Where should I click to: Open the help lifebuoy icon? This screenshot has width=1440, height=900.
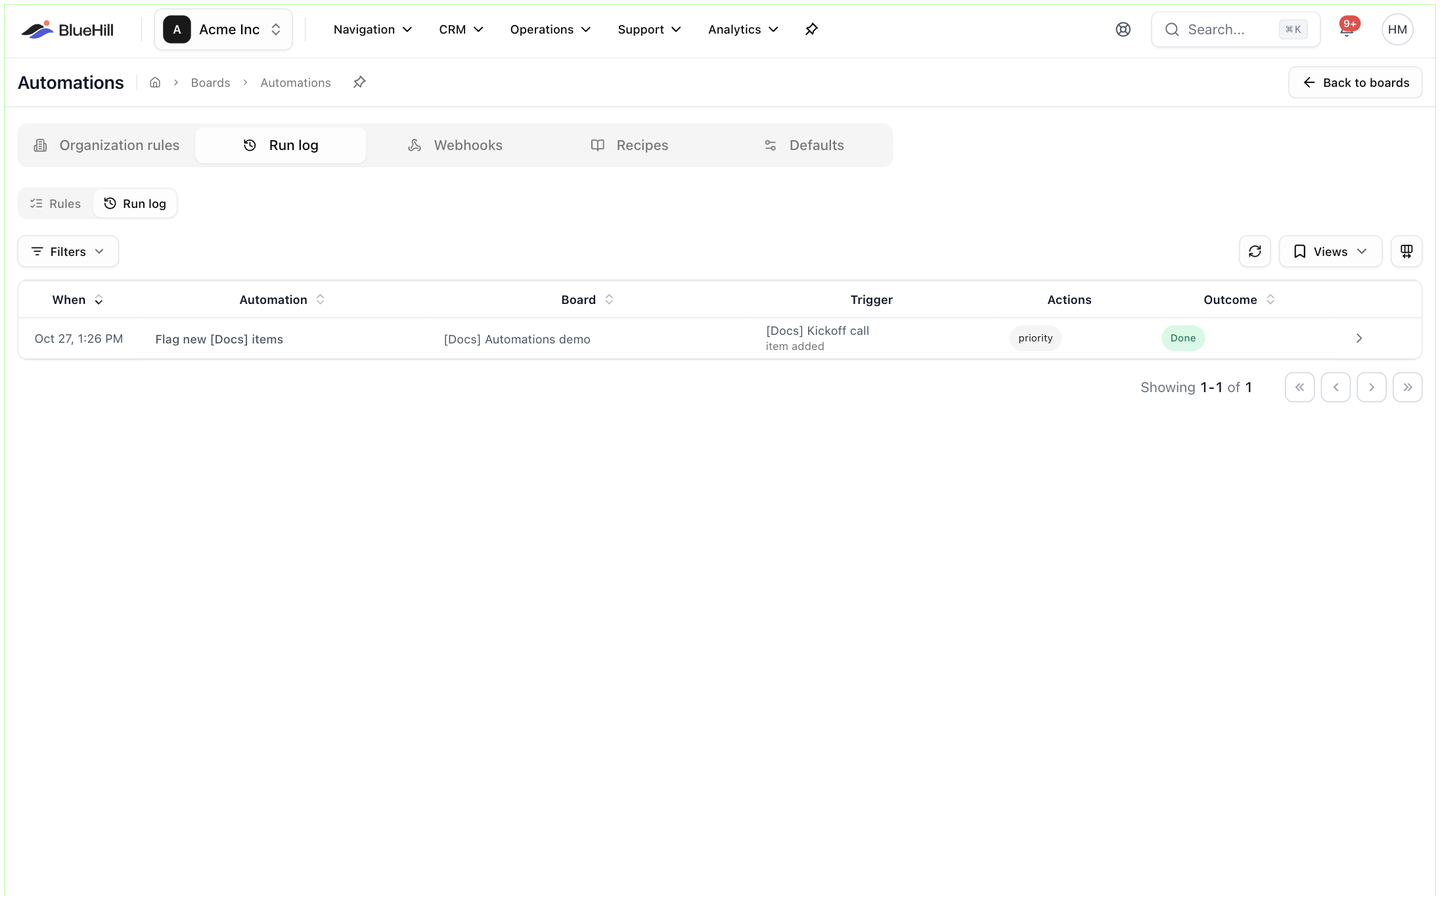tap(1123, 30)
